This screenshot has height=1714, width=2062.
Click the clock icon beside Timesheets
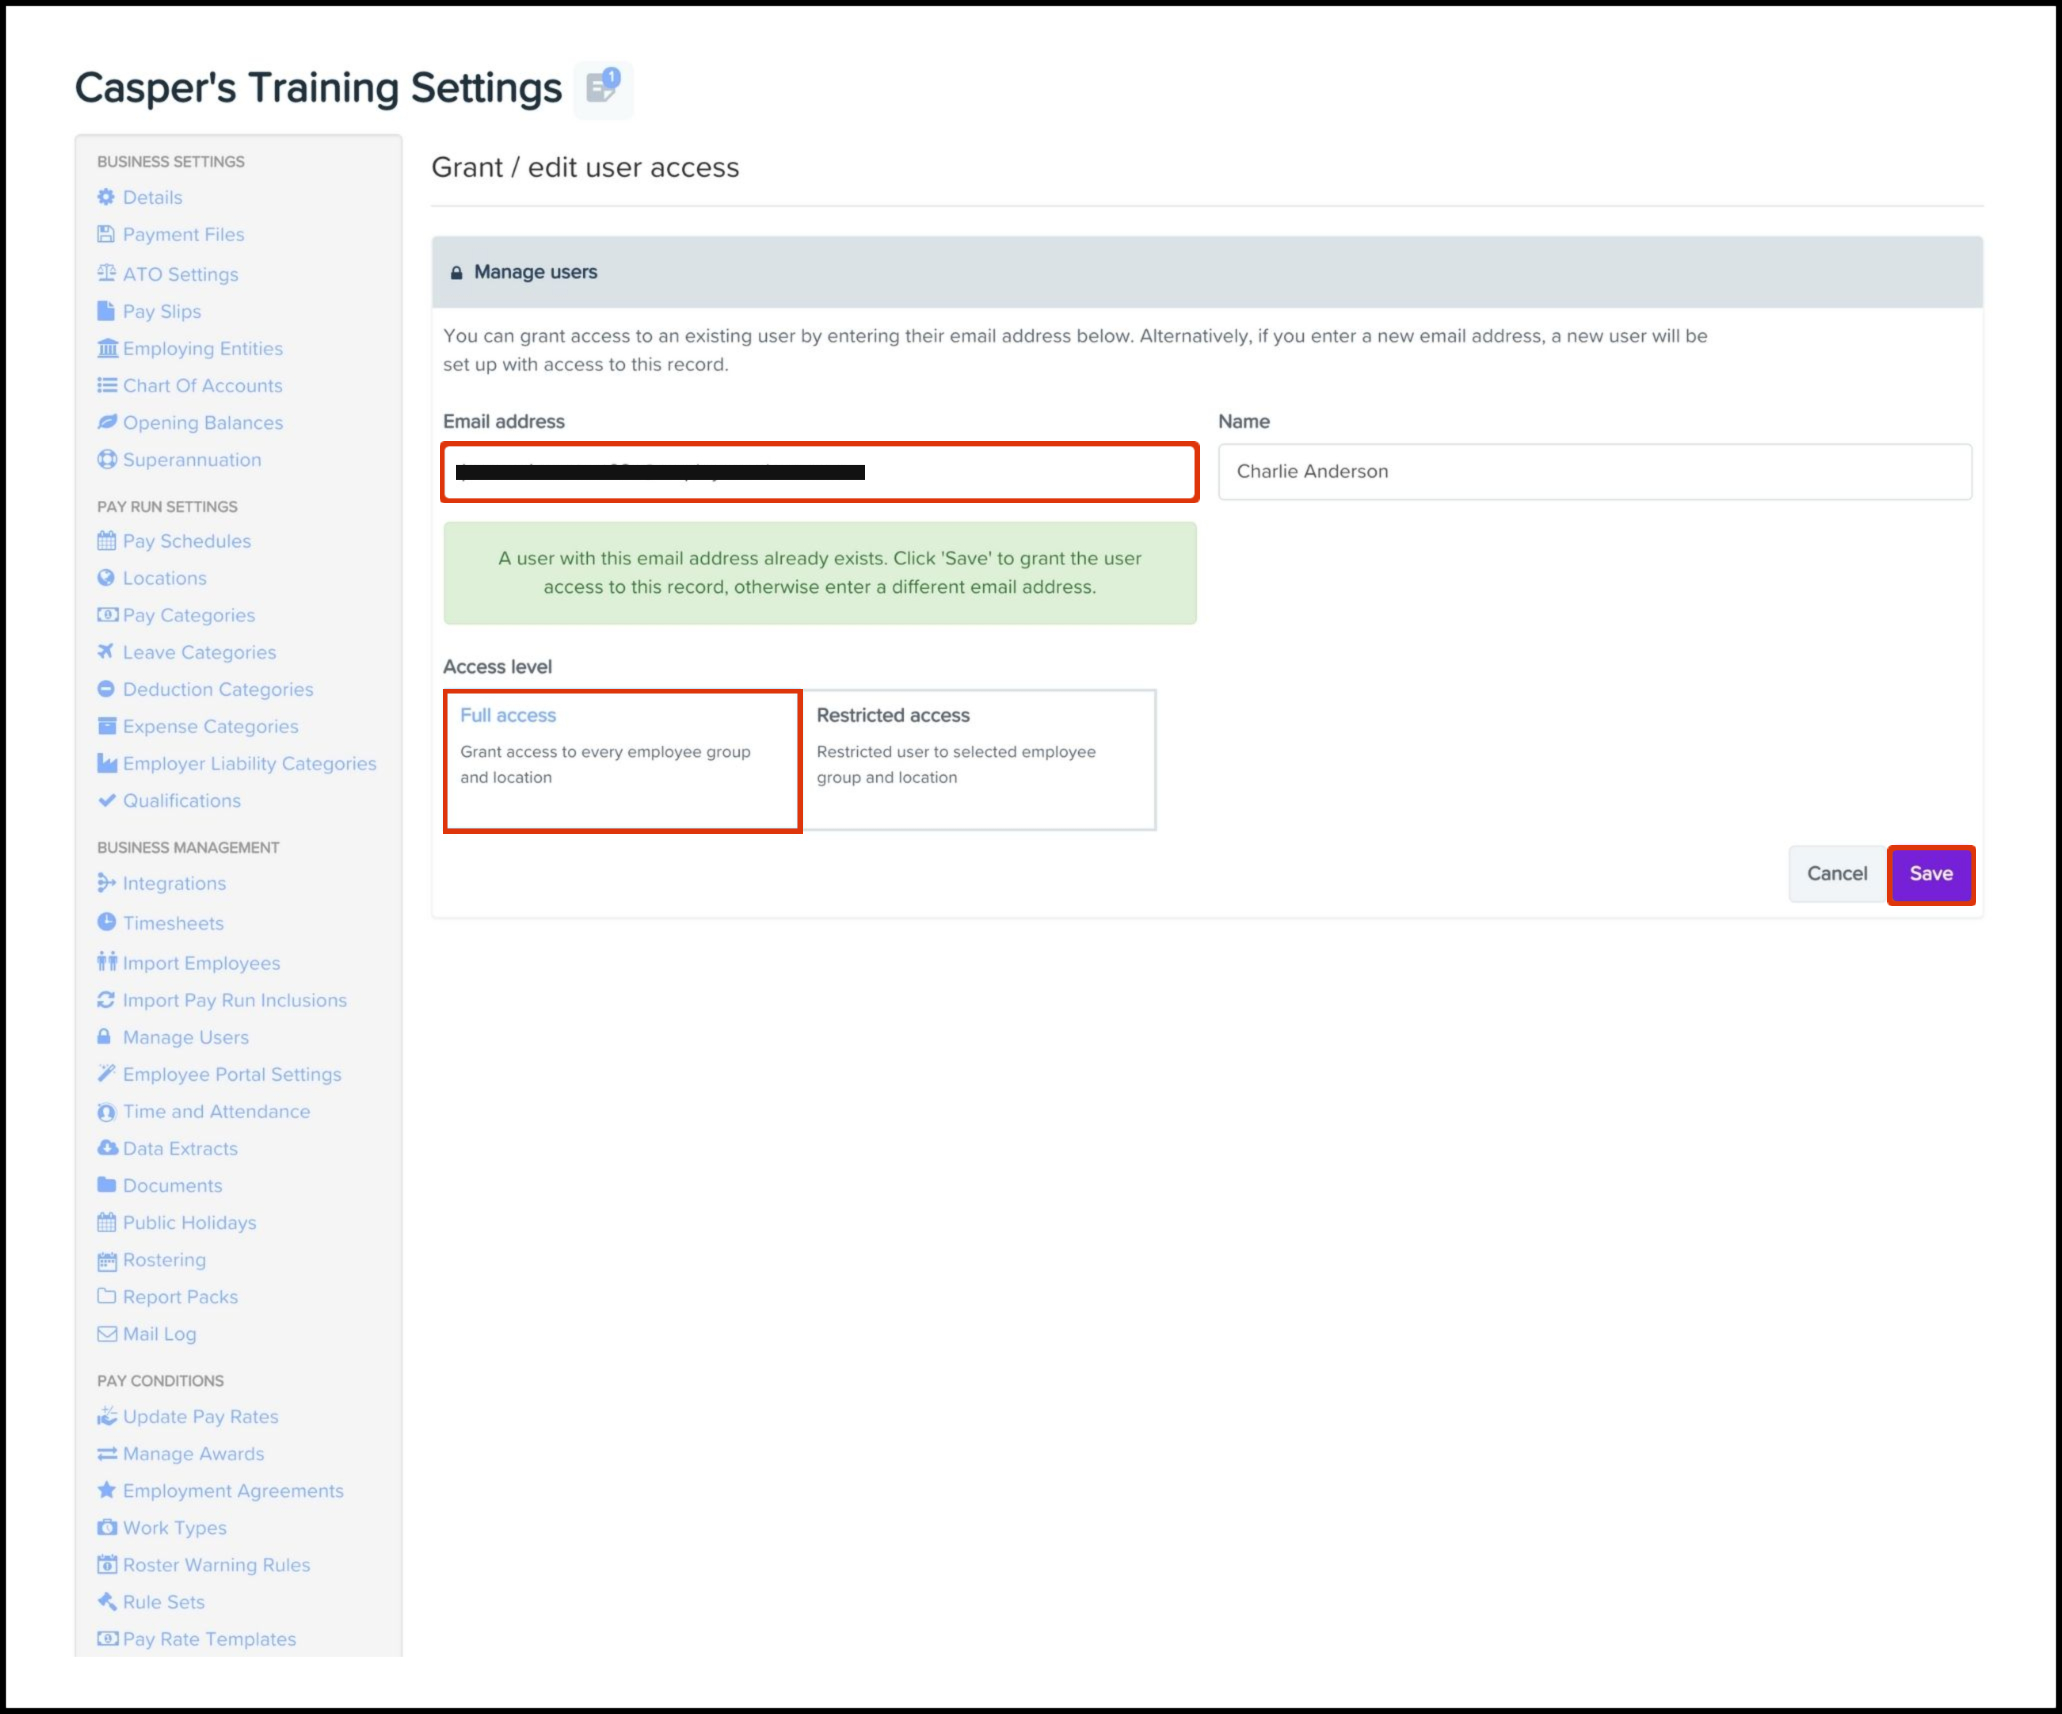(106, 922)
